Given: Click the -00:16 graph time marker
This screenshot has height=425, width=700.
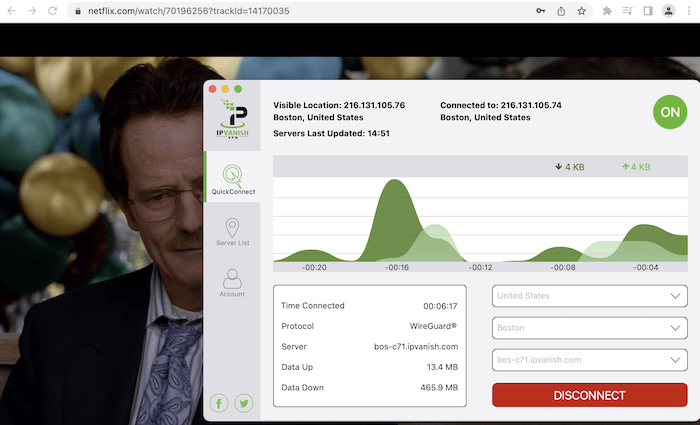Looking at the screenshot, I should (397, 267).
